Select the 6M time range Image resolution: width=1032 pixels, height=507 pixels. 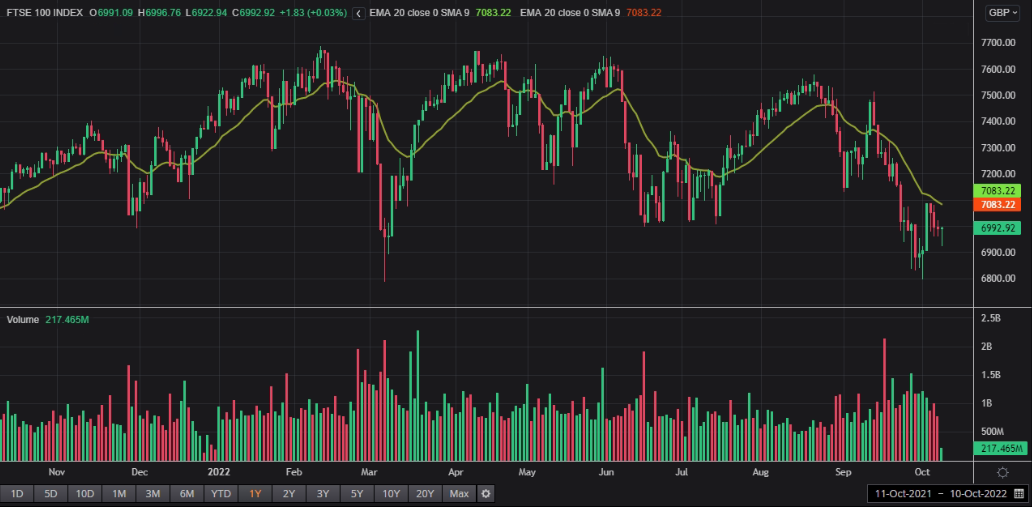click(186, 493)
